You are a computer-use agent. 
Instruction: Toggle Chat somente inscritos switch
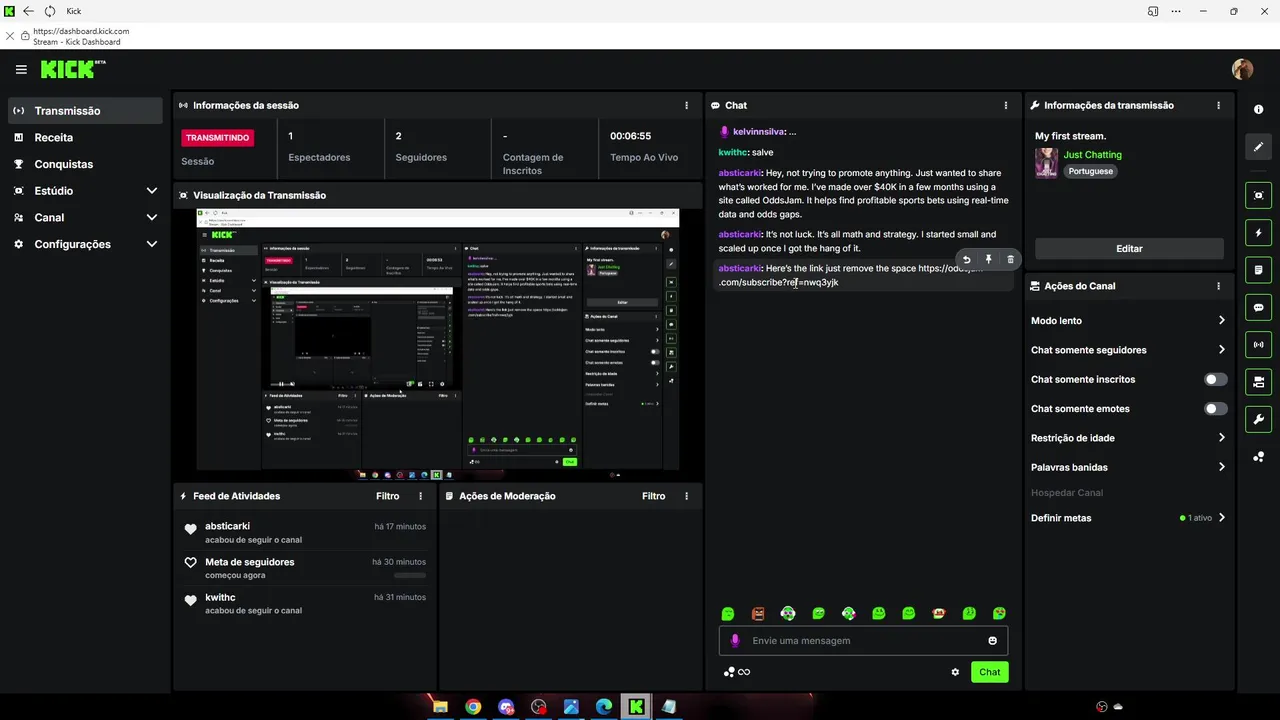click(x=1215, y=379)
